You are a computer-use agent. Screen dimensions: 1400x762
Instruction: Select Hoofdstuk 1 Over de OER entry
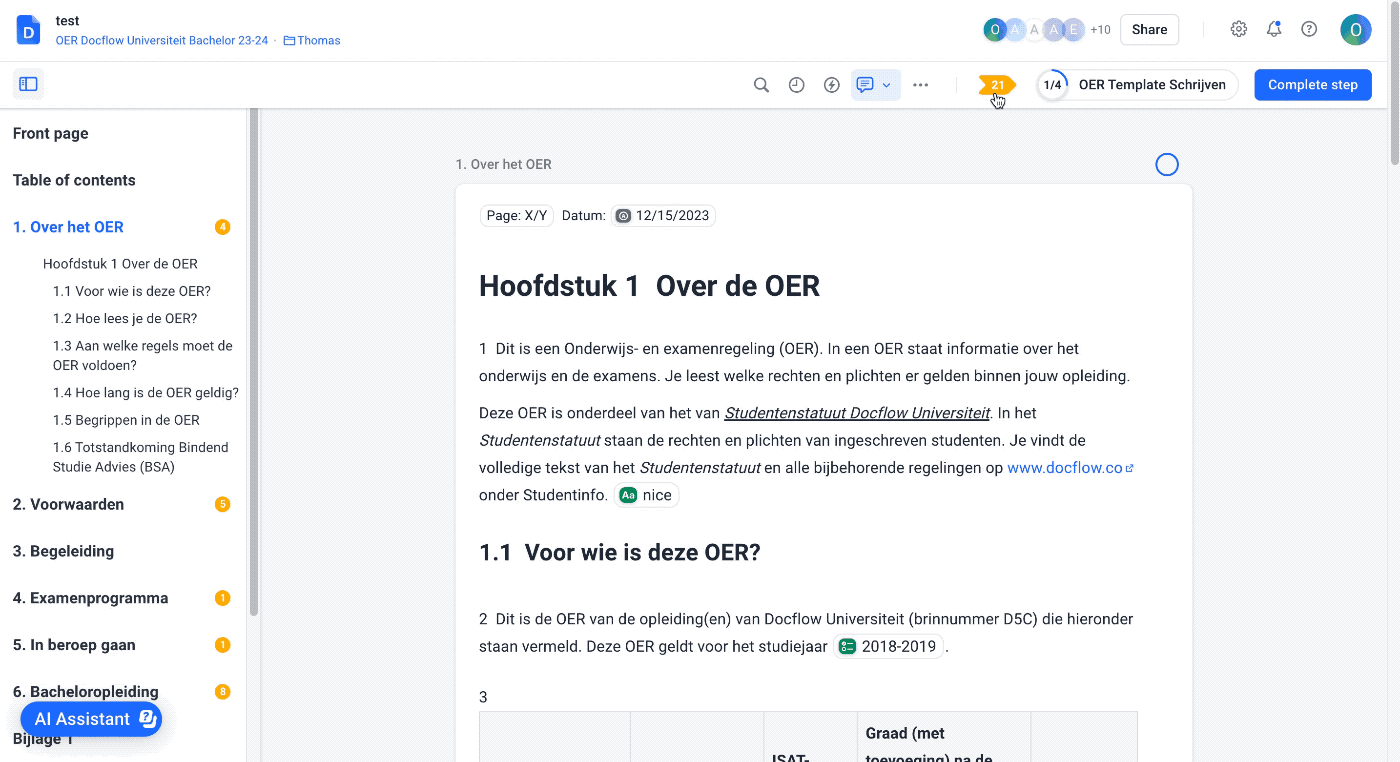coord(120,264)
